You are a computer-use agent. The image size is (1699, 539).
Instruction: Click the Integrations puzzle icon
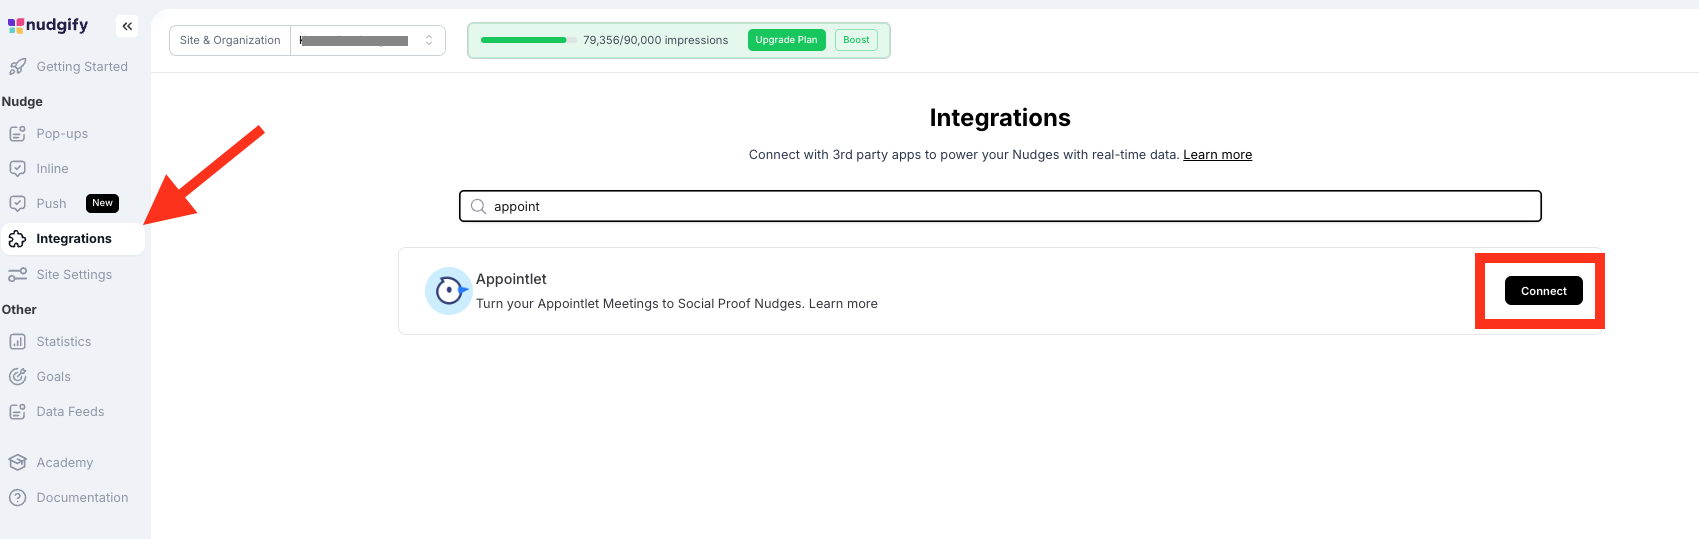coord(17,239)
